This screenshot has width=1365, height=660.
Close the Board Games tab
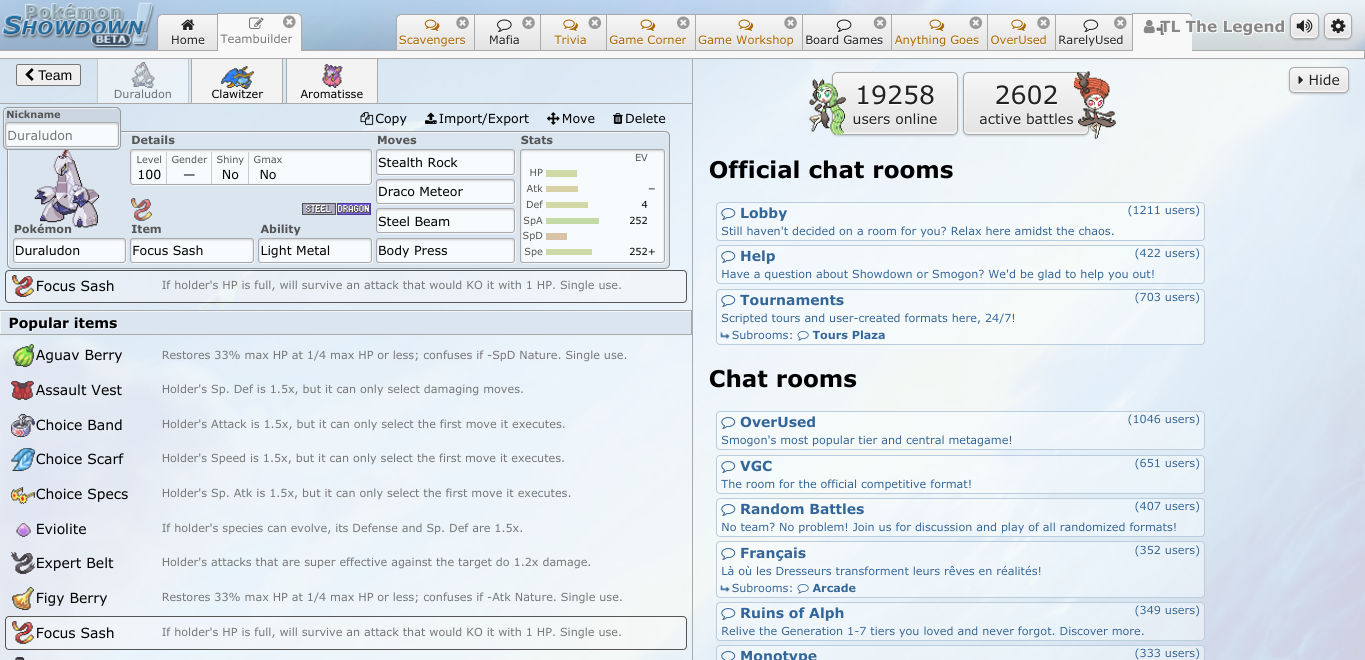click(879, 22)
